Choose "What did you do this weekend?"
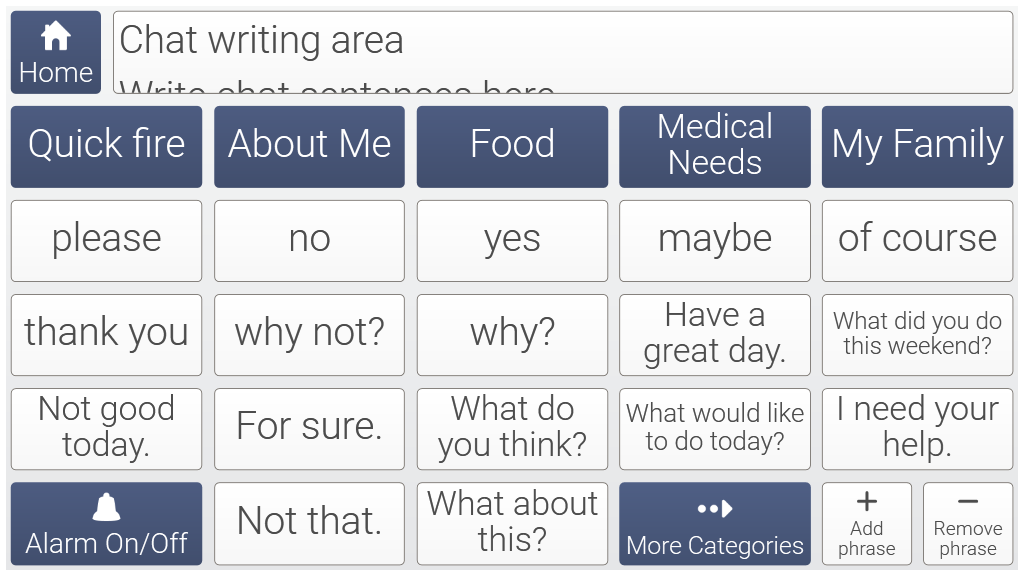This screenshot has width=1024, height=576. pos(917,334)
